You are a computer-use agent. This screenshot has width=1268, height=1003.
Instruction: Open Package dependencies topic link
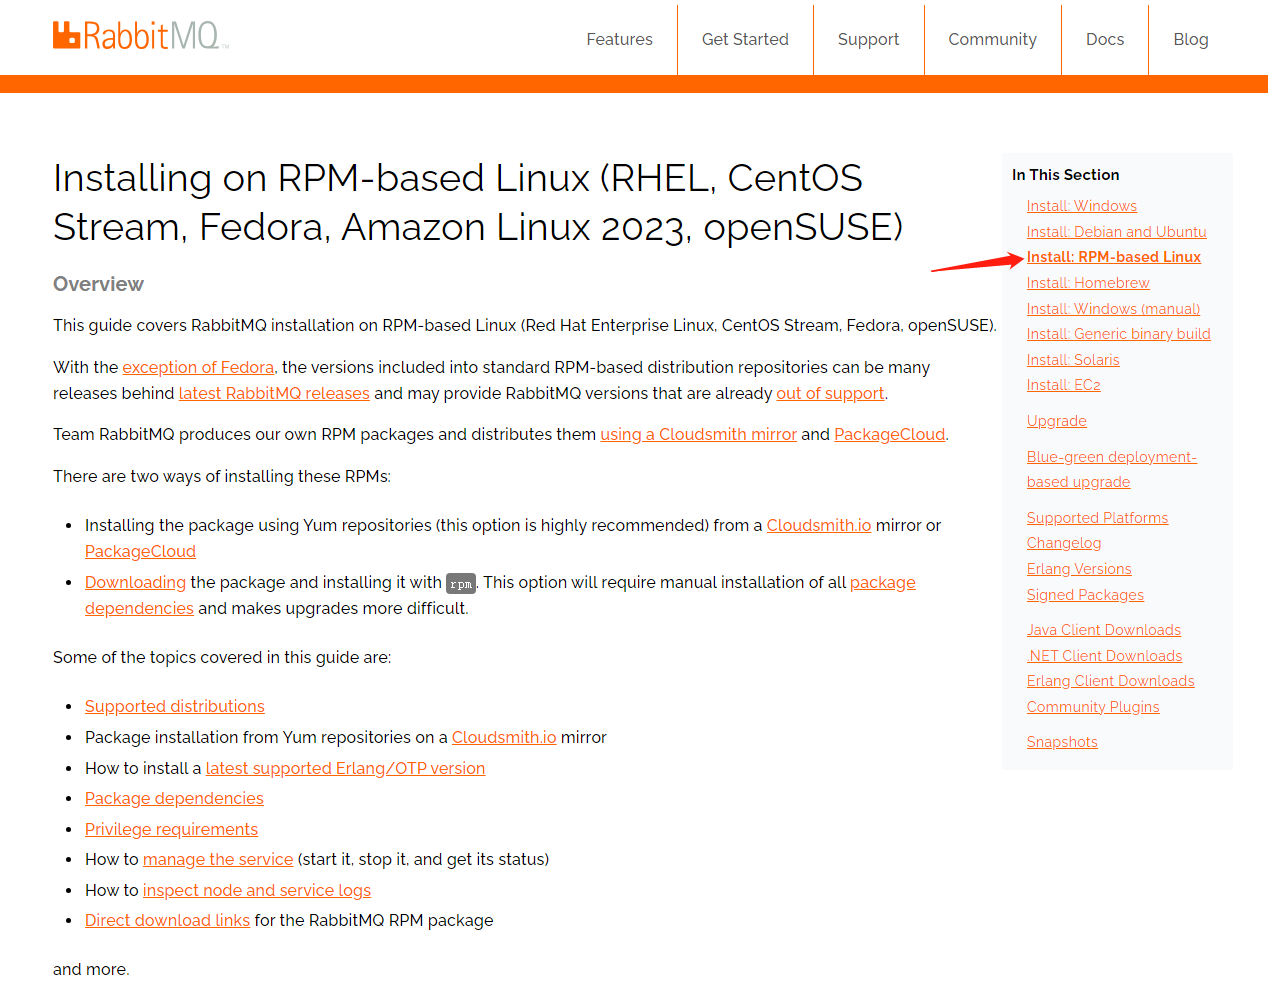174,799
